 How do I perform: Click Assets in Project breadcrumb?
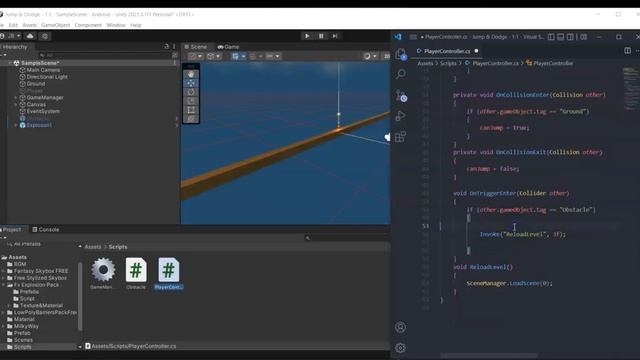point(93,247)
